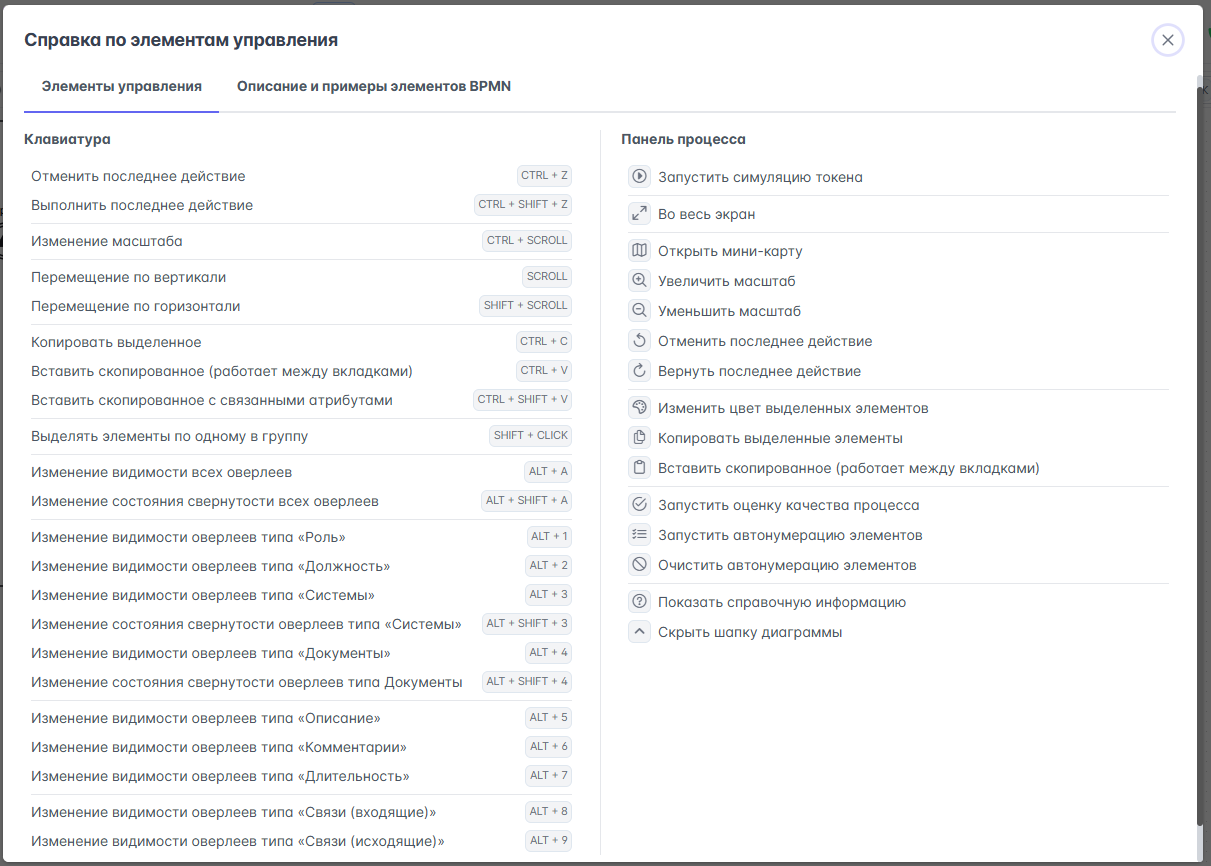Close the help dialog with X button
The height and width of the screenshot is (866, 1211).
(1167, 40)
